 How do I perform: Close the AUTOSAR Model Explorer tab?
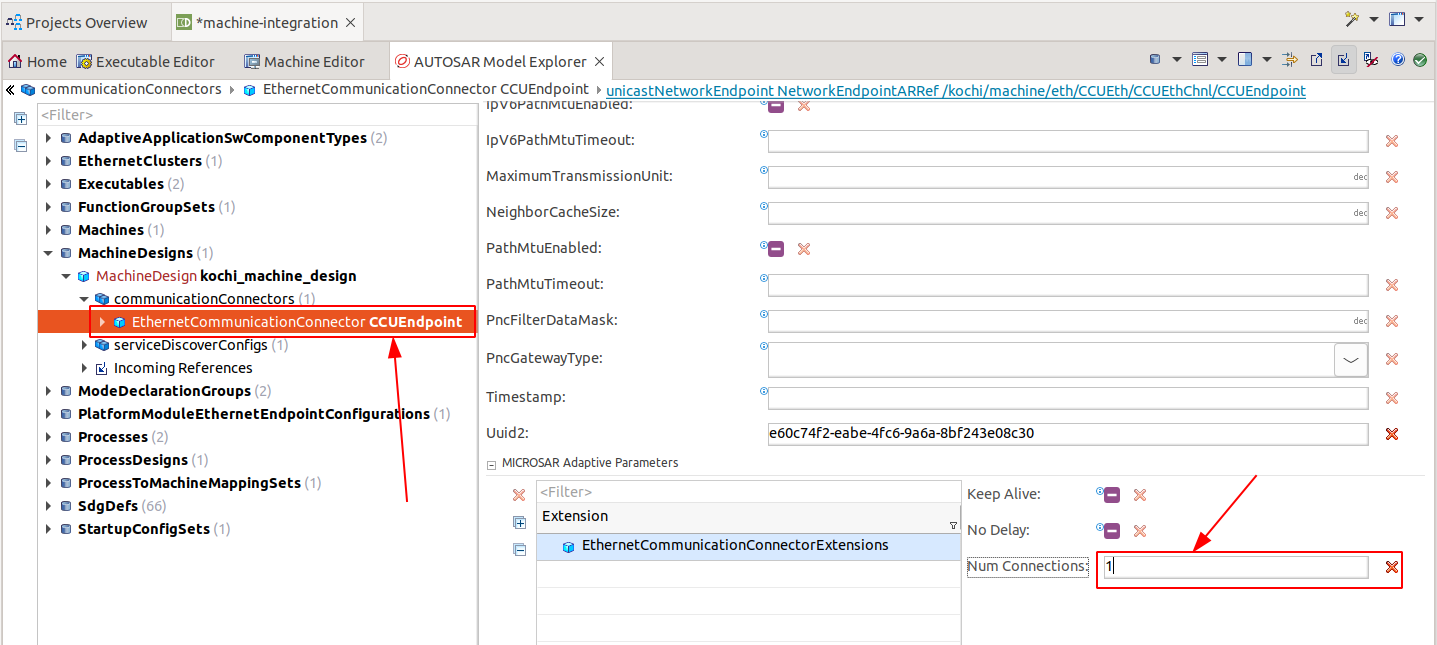click(x=598, y=62)
